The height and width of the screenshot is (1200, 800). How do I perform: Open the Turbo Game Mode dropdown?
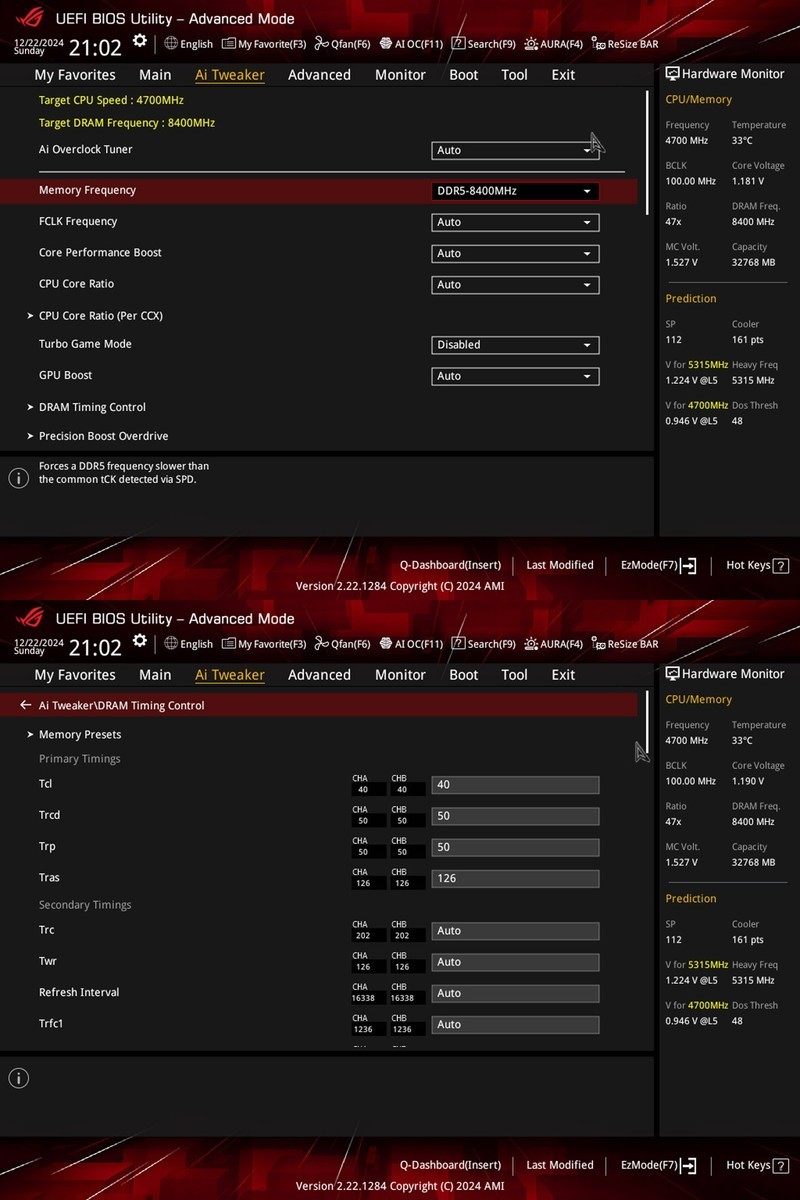pos(514,344)
